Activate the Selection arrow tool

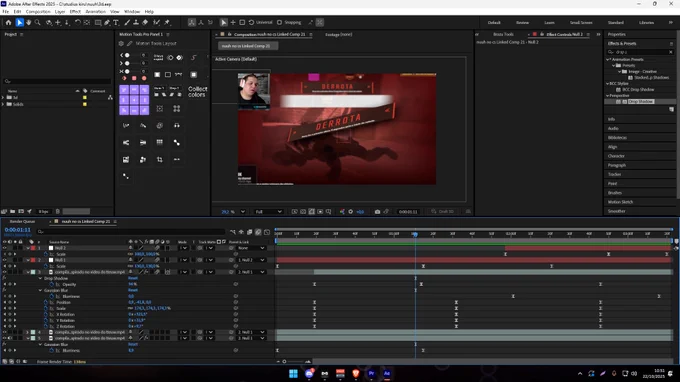pyautogui.click(x=20, y=23)
